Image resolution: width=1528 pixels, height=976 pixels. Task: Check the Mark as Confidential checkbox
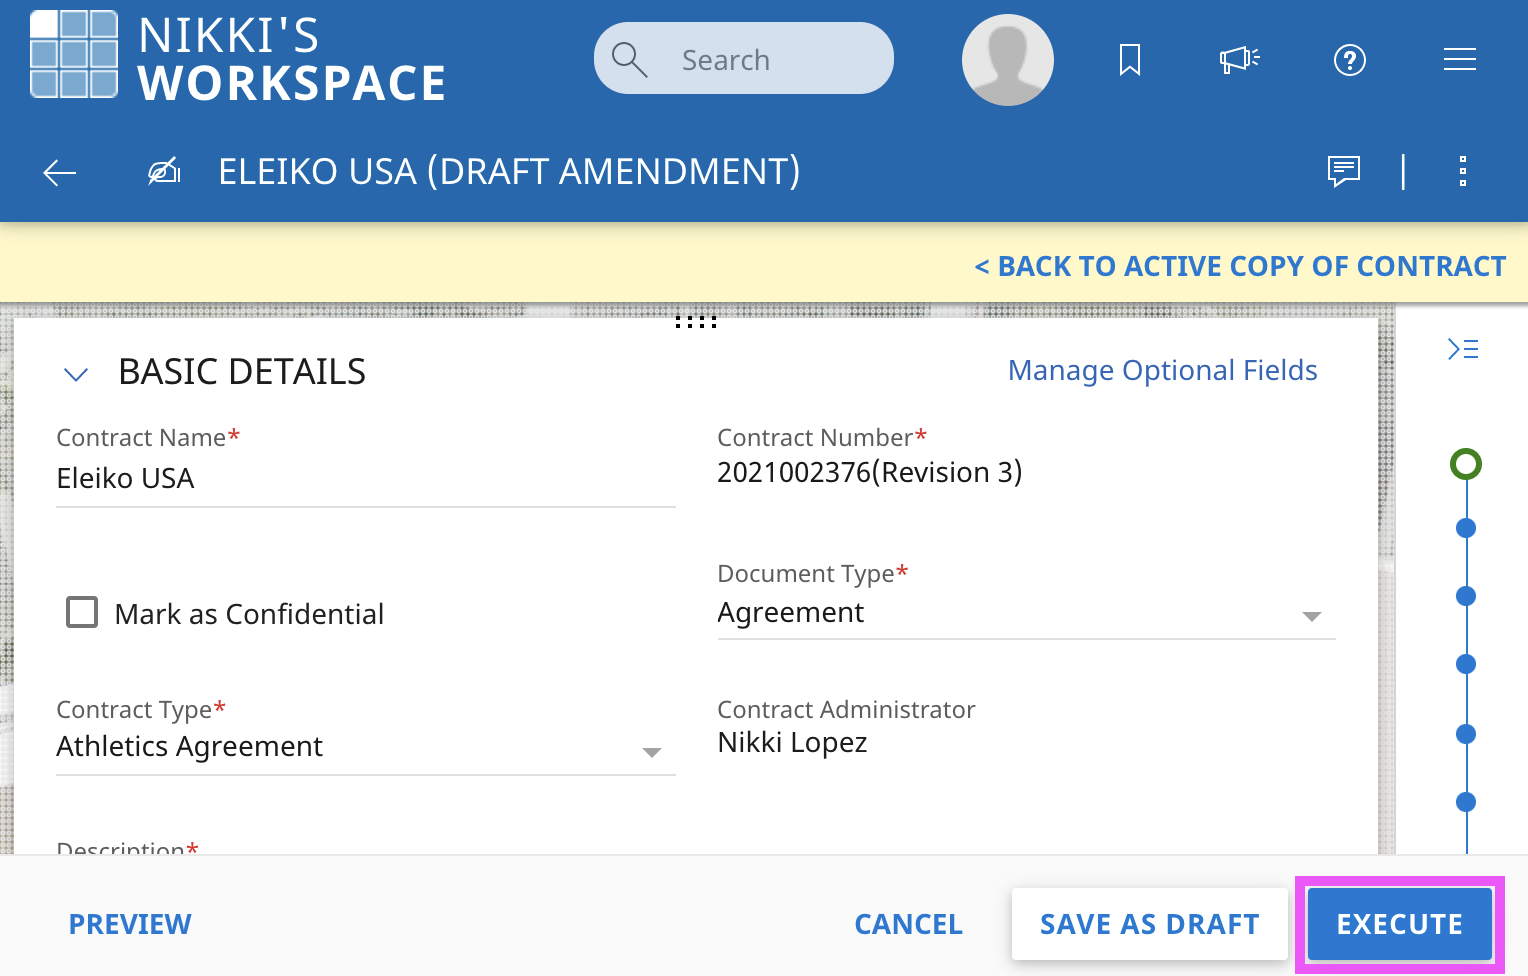tap(82, 612)
